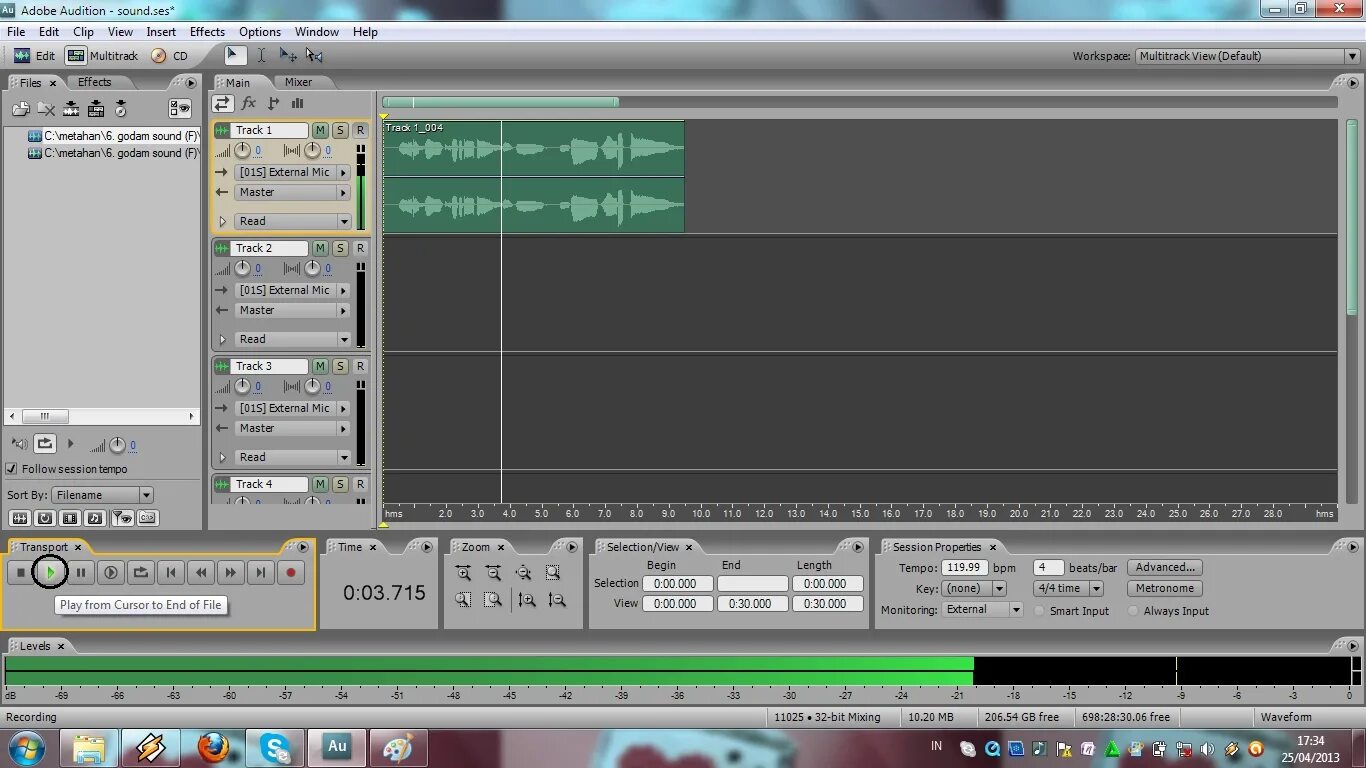Select the Move/Copy Clip tool
The image size is (1366, 768).
288,56
